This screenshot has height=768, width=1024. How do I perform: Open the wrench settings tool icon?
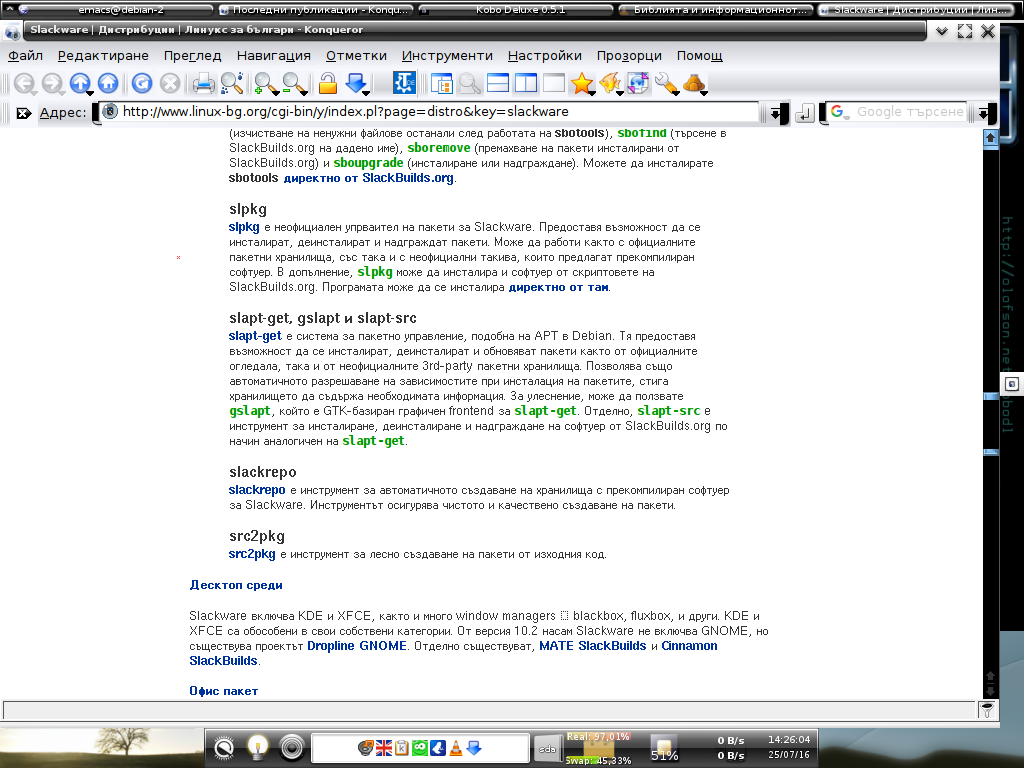[666, 84]
